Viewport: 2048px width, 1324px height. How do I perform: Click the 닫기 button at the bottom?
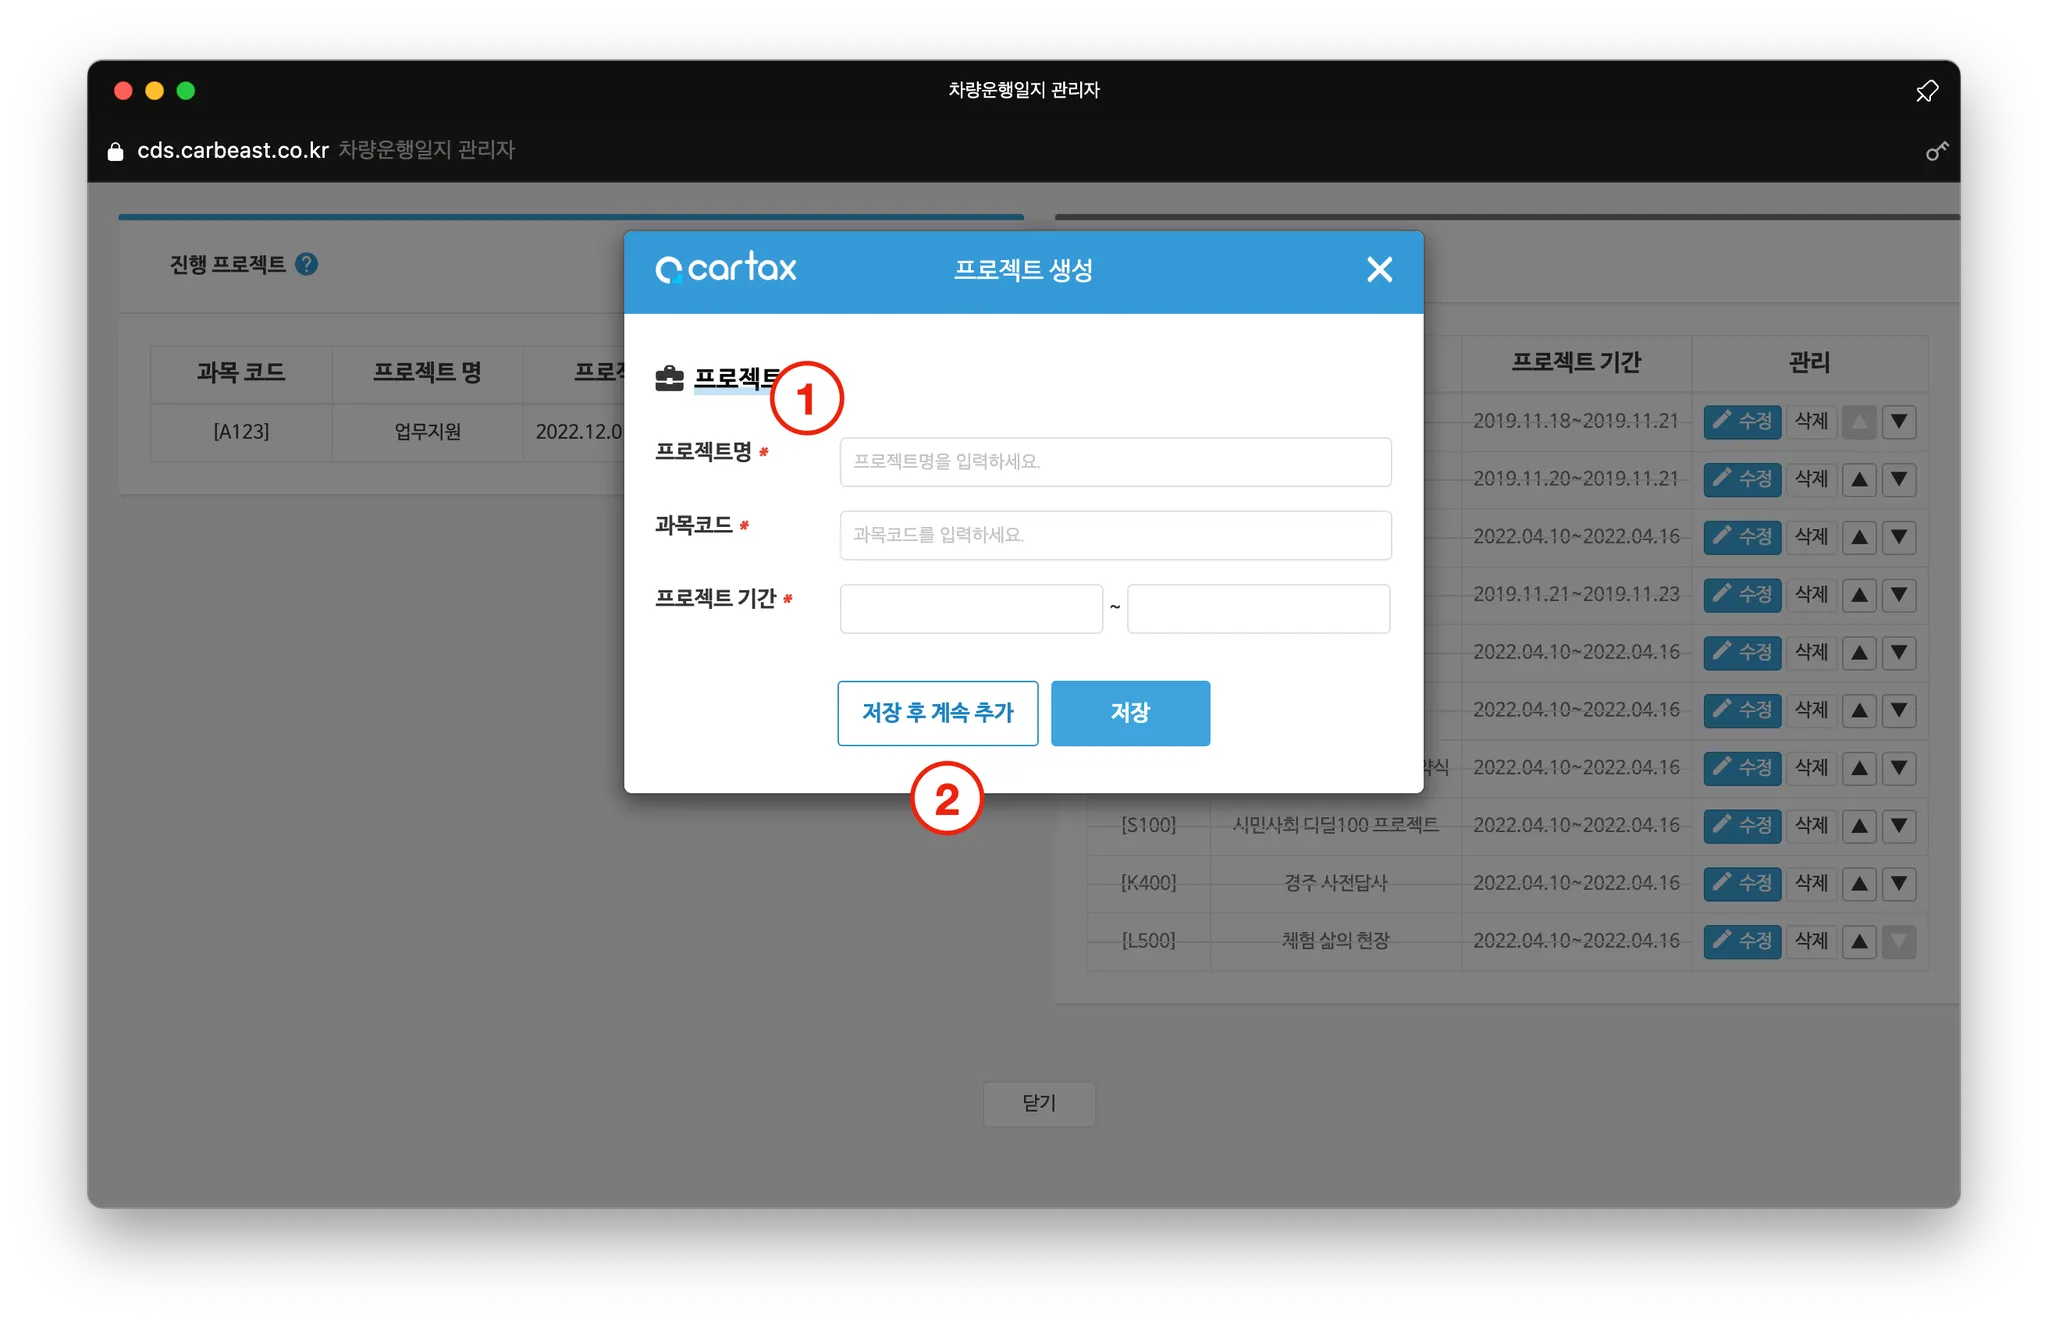click(1039, 1103)
